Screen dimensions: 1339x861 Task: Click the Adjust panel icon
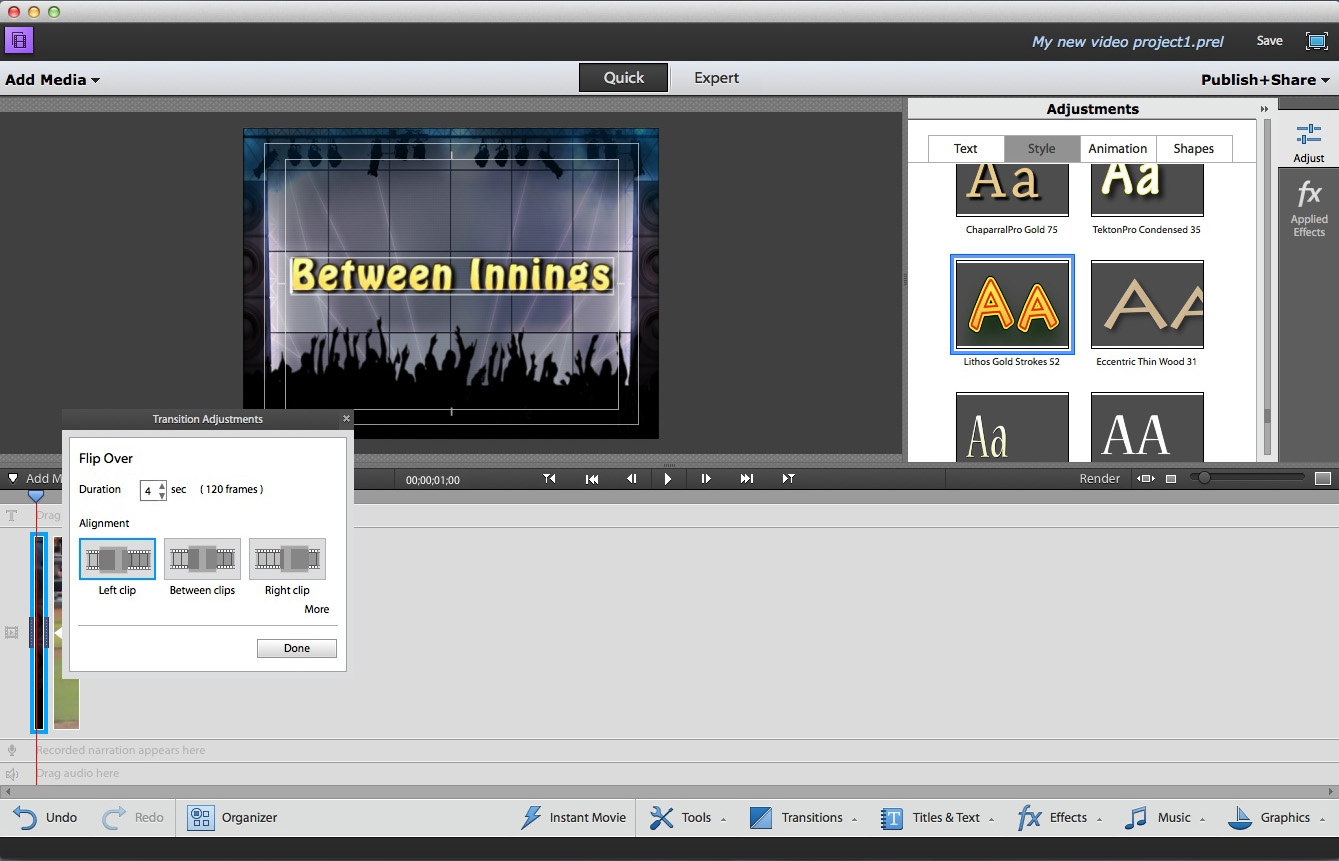[1308, 134]
